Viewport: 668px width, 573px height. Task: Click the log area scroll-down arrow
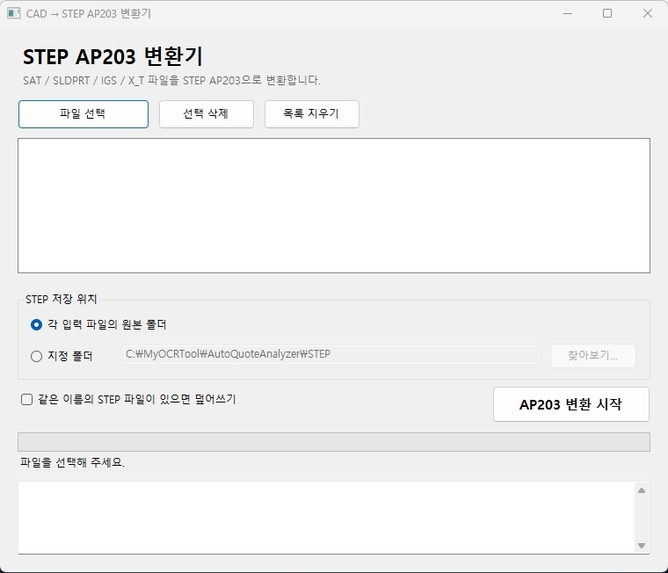click(x=642, y=545)
